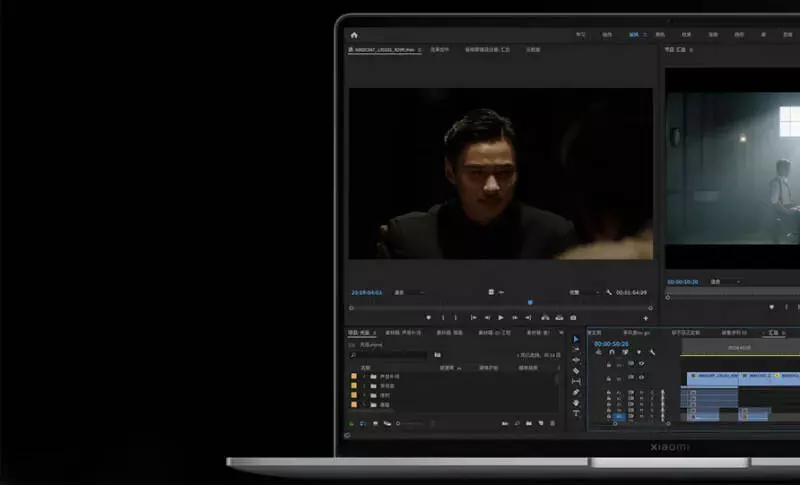Open Program monitor tab panel menu
The height and width of the screenshot is (485, 800).
[691, 50]
